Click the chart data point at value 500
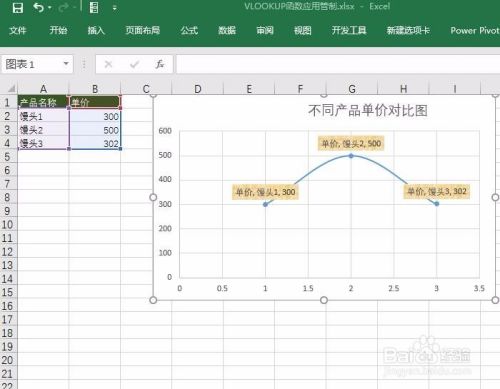Viewport: 500px width, 389px height. 351,156
